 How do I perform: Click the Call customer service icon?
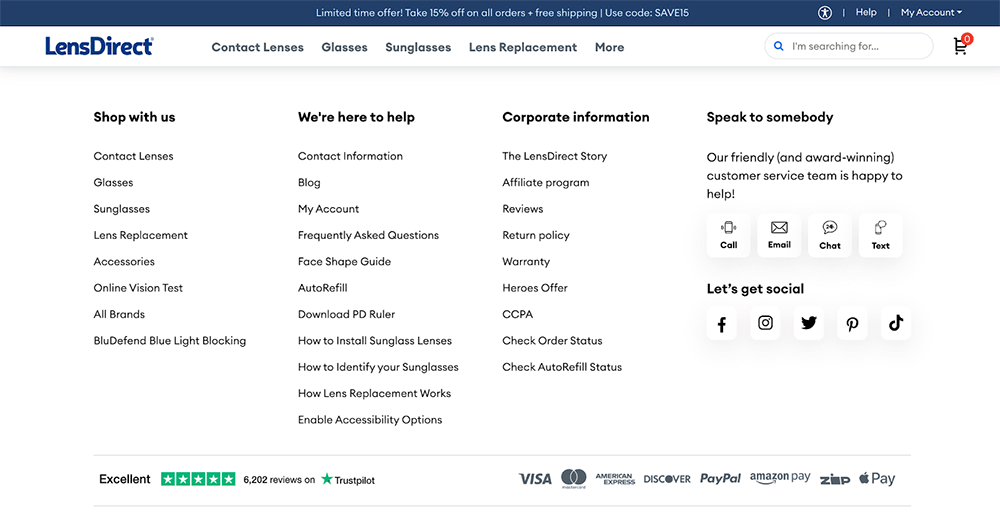pos(728,235)
